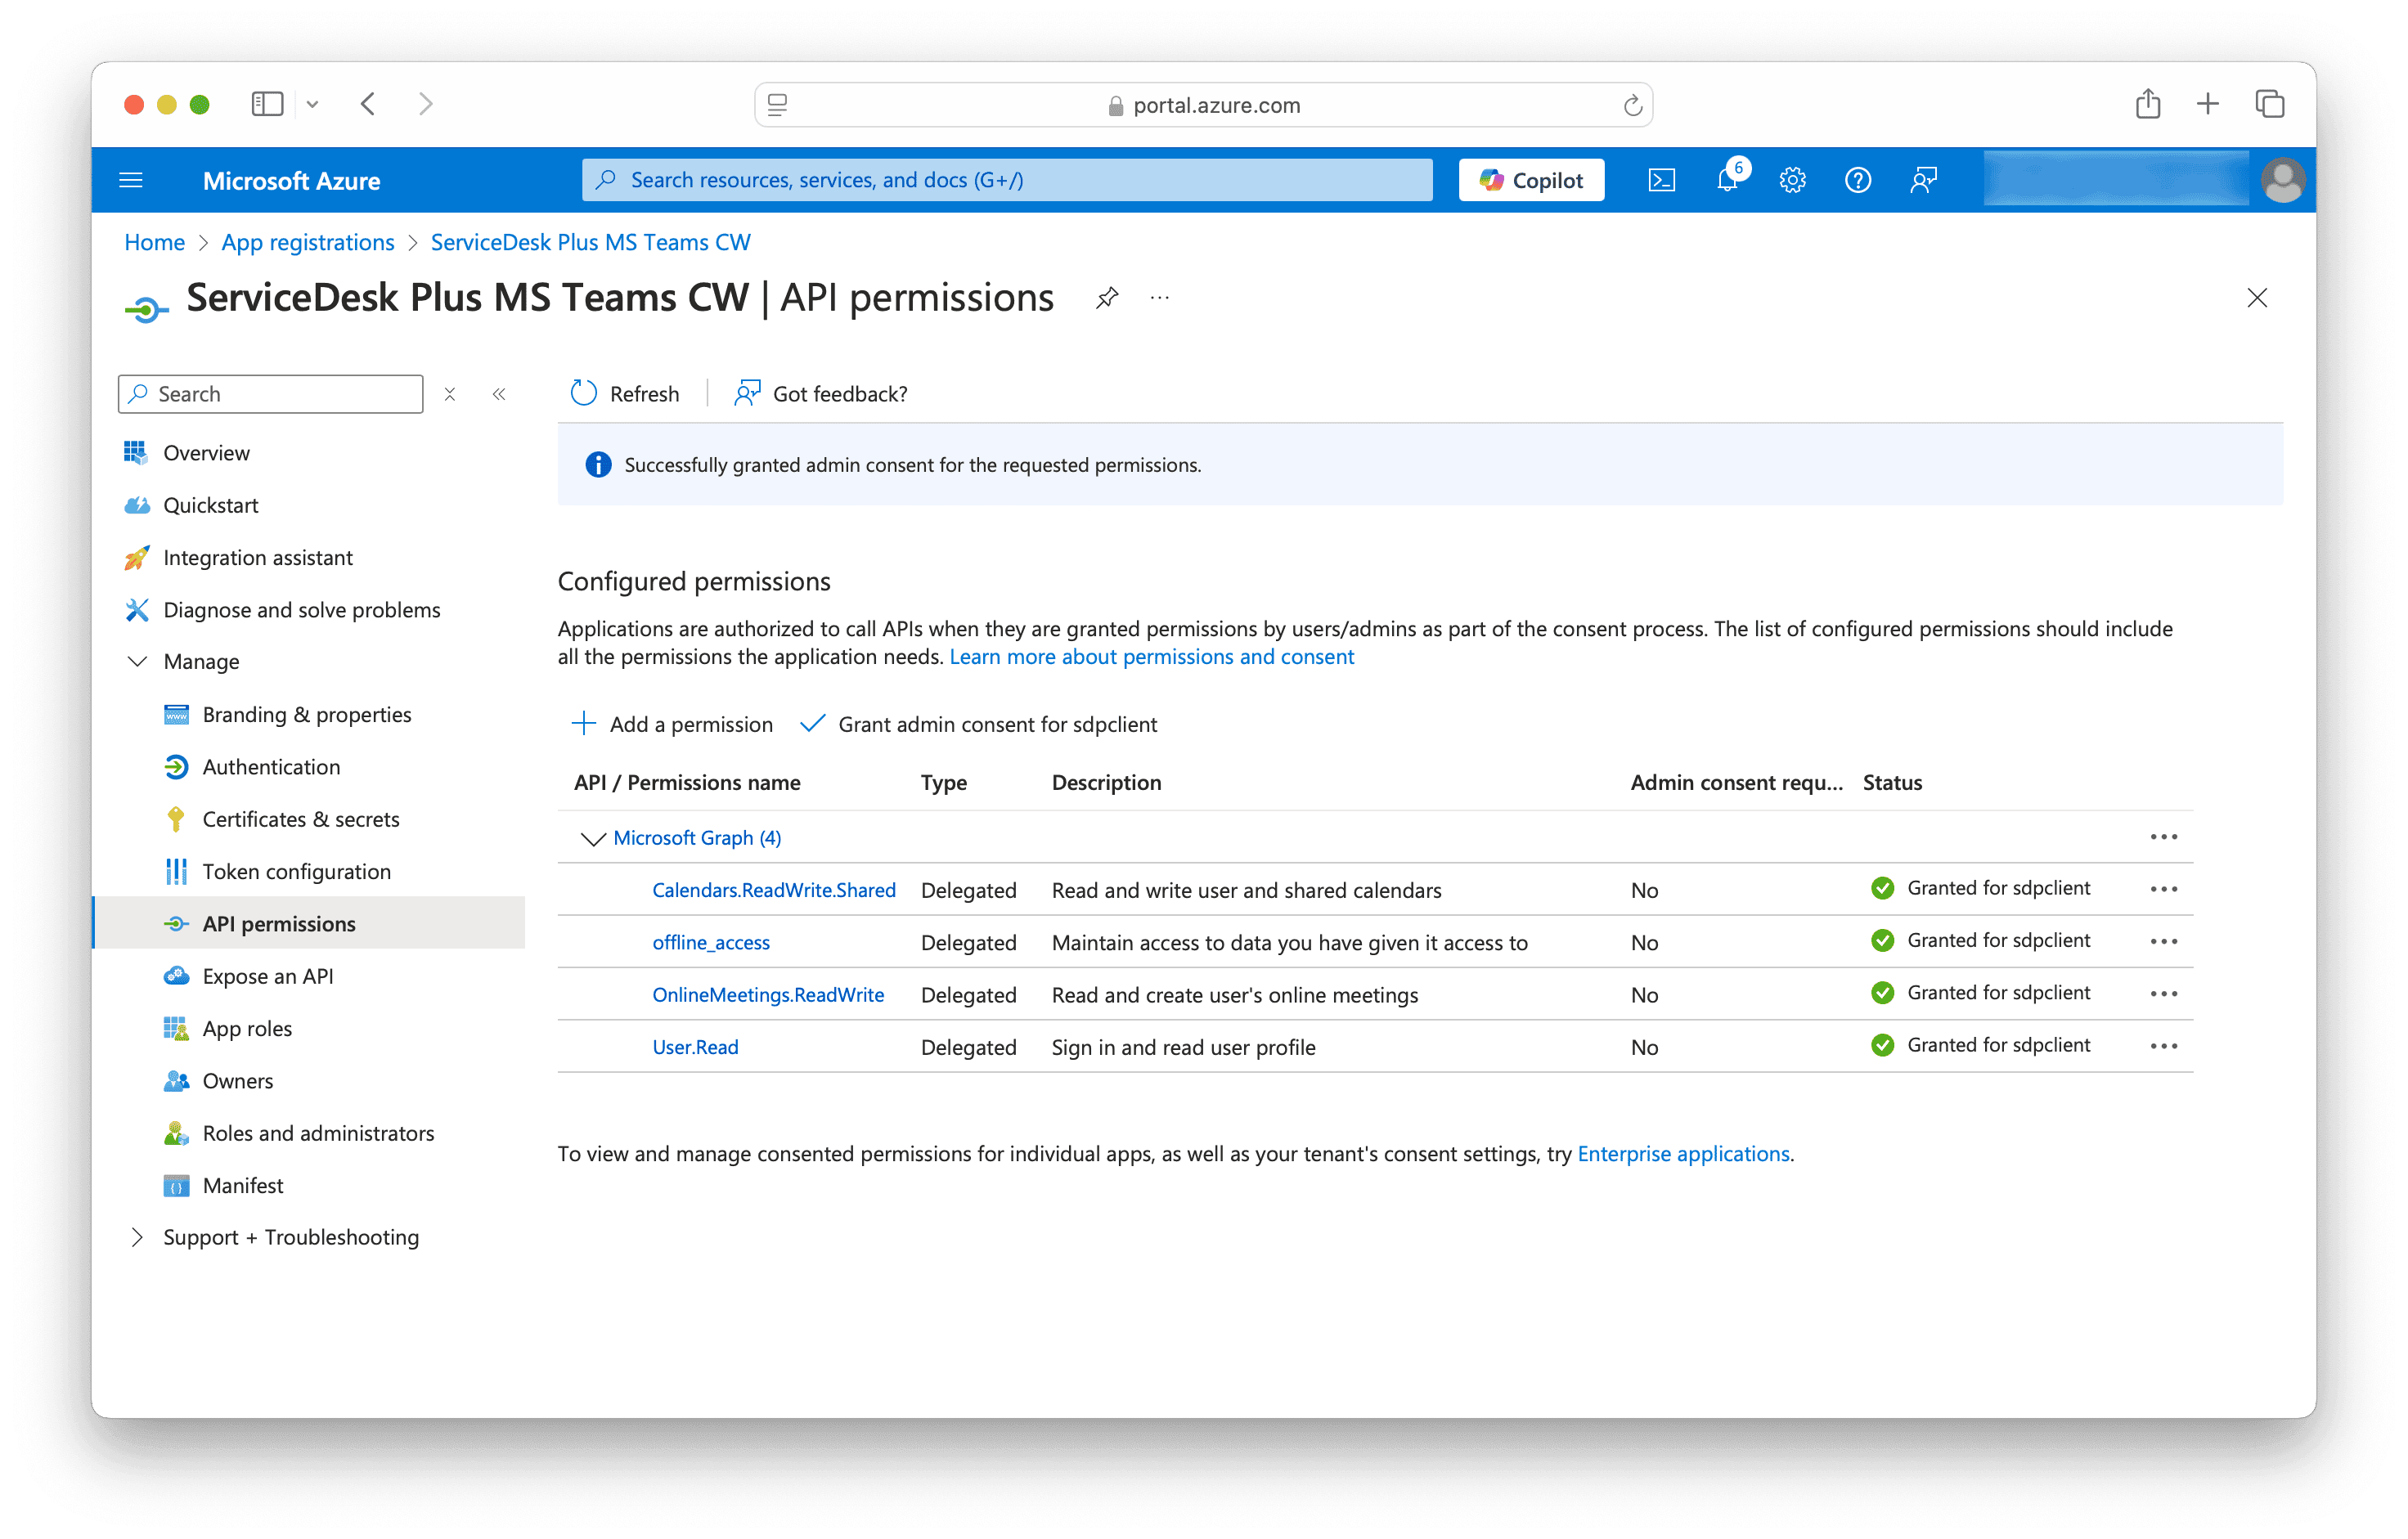Collapse the Microsoft Graph (4) group
The image size is (2408, 1539).
[x=593, y=838]
